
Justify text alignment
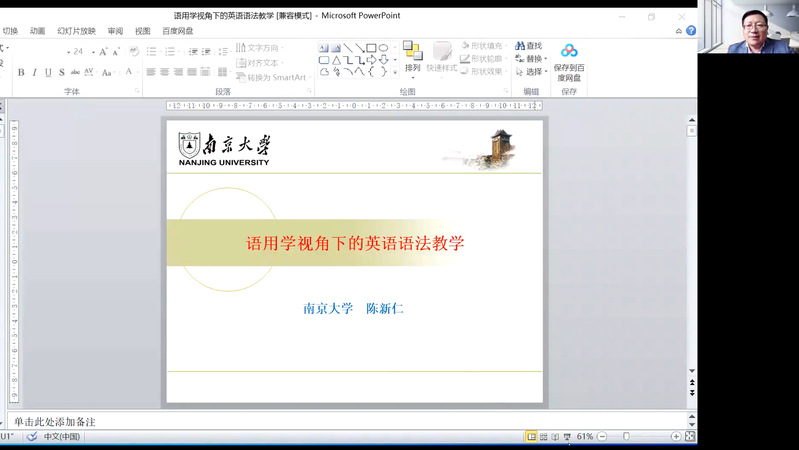point(192,72)
